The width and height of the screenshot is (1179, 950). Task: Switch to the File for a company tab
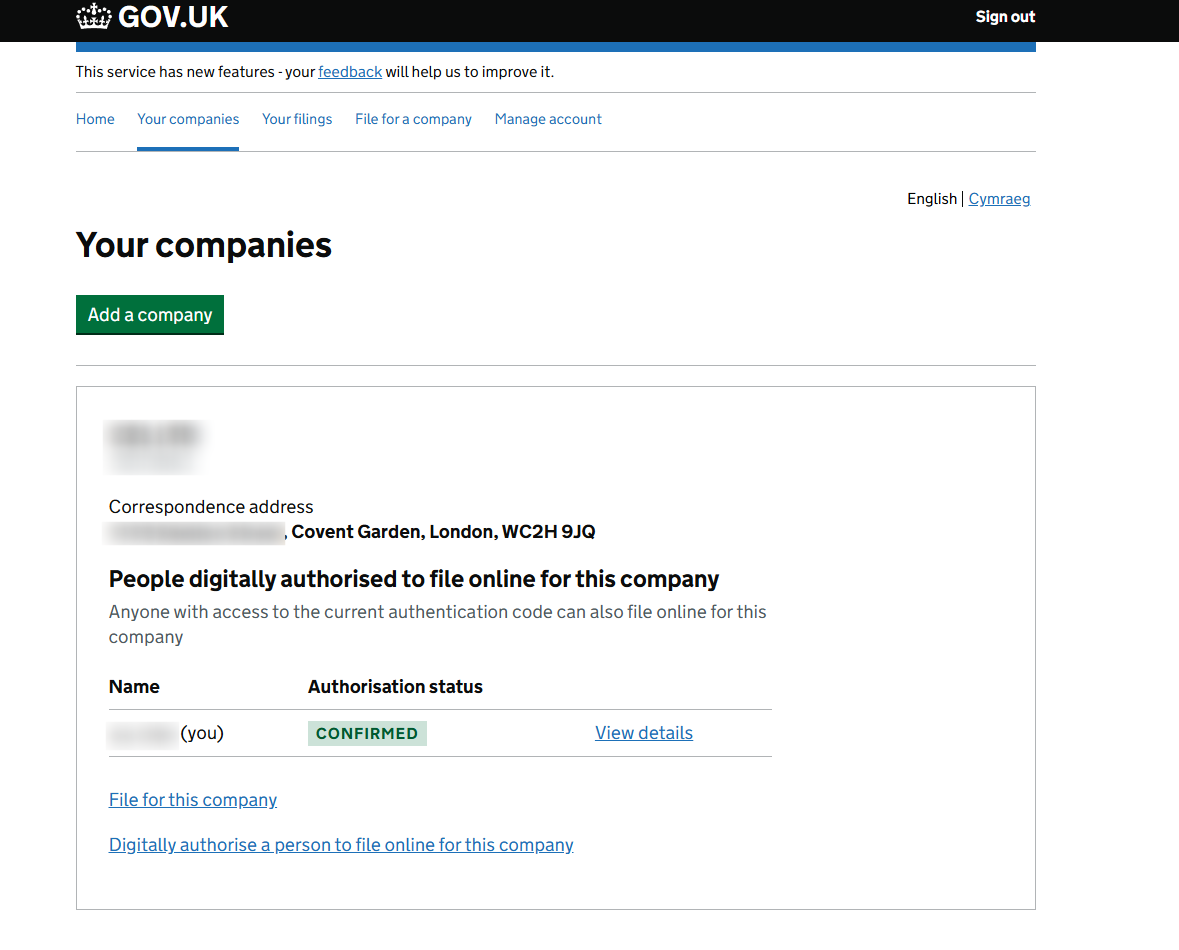tap(413, 119)
